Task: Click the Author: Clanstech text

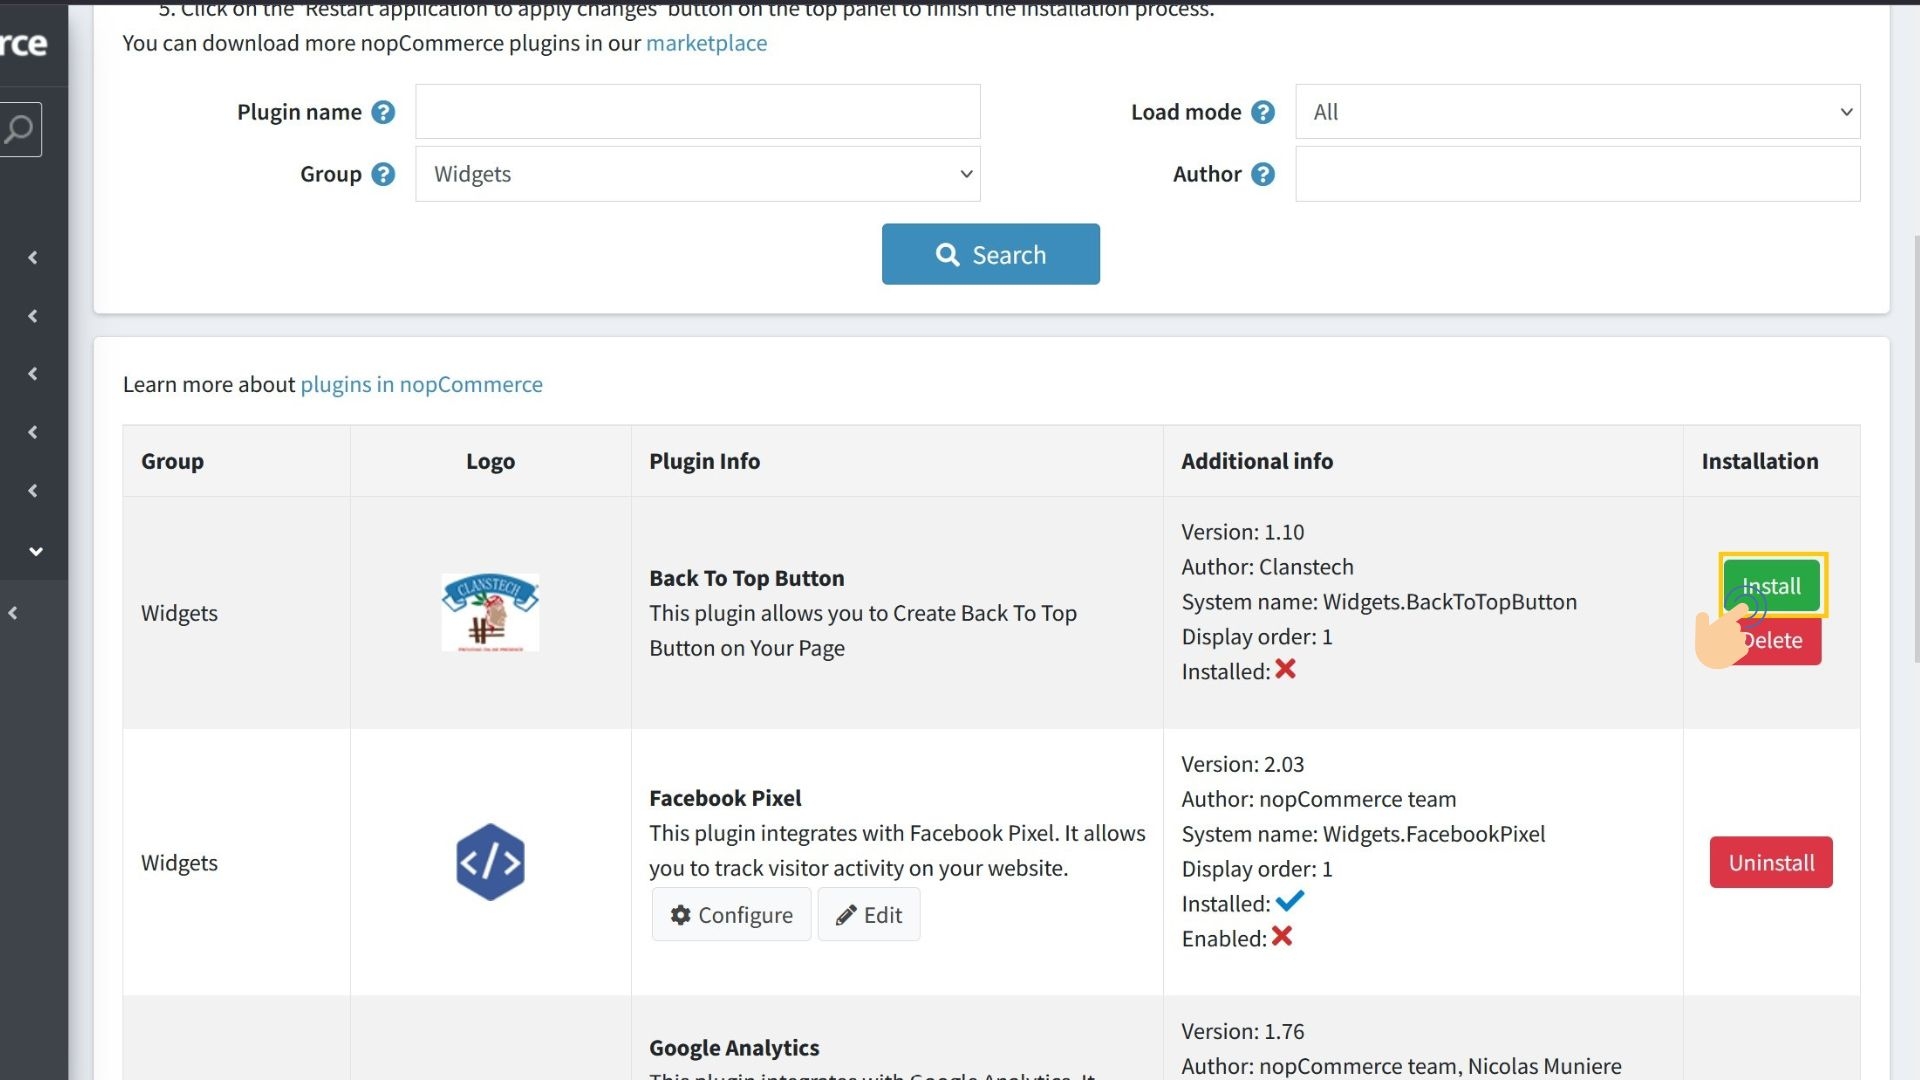Action: point(1267,567)
